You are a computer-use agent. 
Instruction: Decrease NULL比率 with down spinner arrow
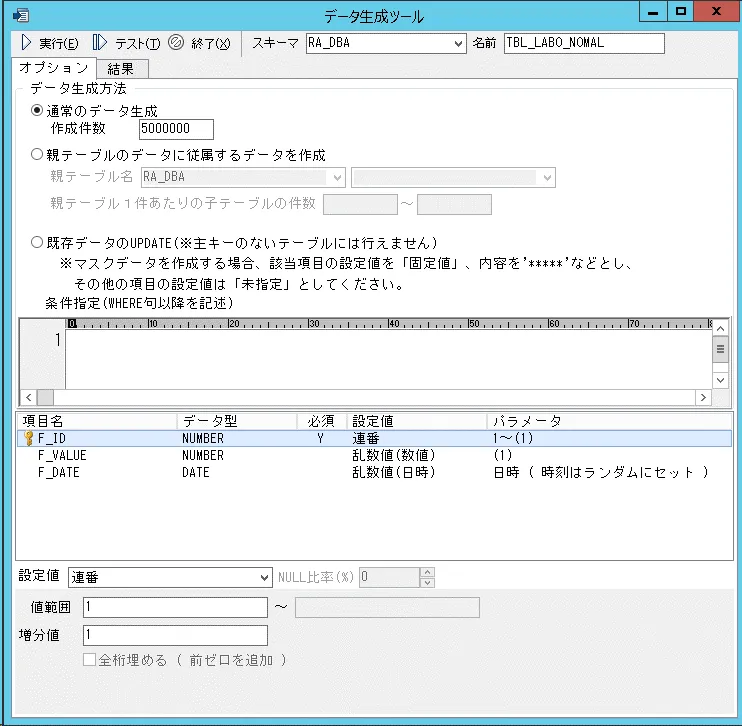pos(427,583)
